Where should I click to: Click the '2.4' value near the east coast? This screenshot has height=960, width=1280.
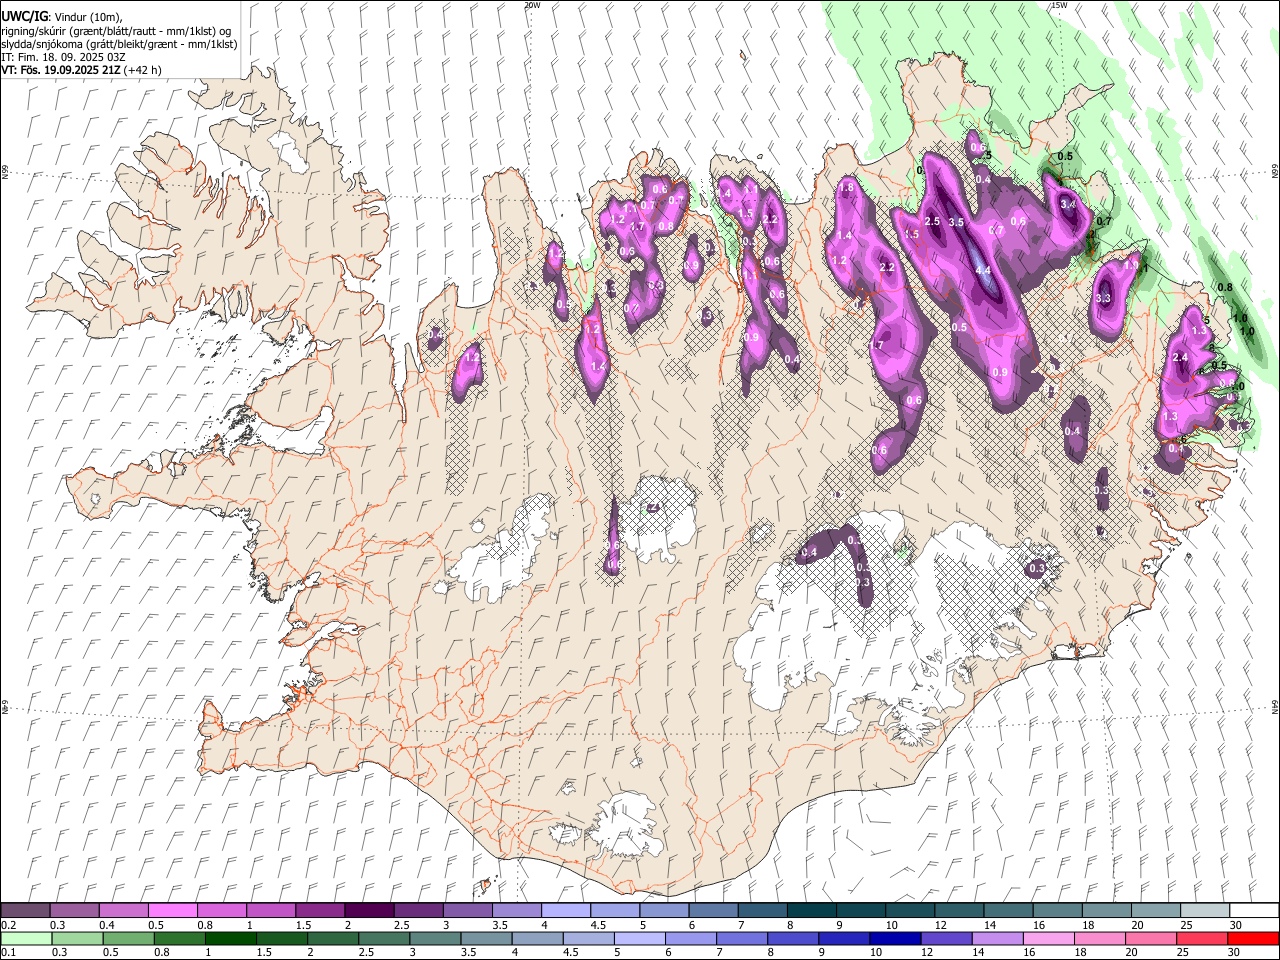pos(1179,358)
